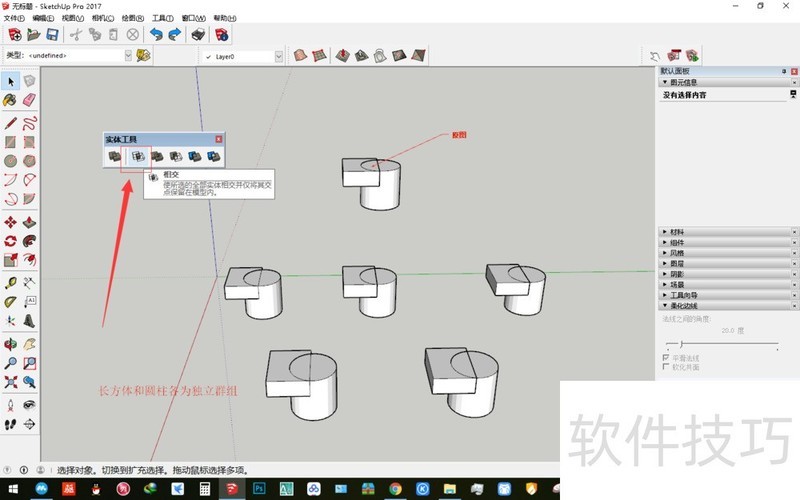Open the 类型 undefined dropdown
Screen dimensions: 800x500
point(127,56)
